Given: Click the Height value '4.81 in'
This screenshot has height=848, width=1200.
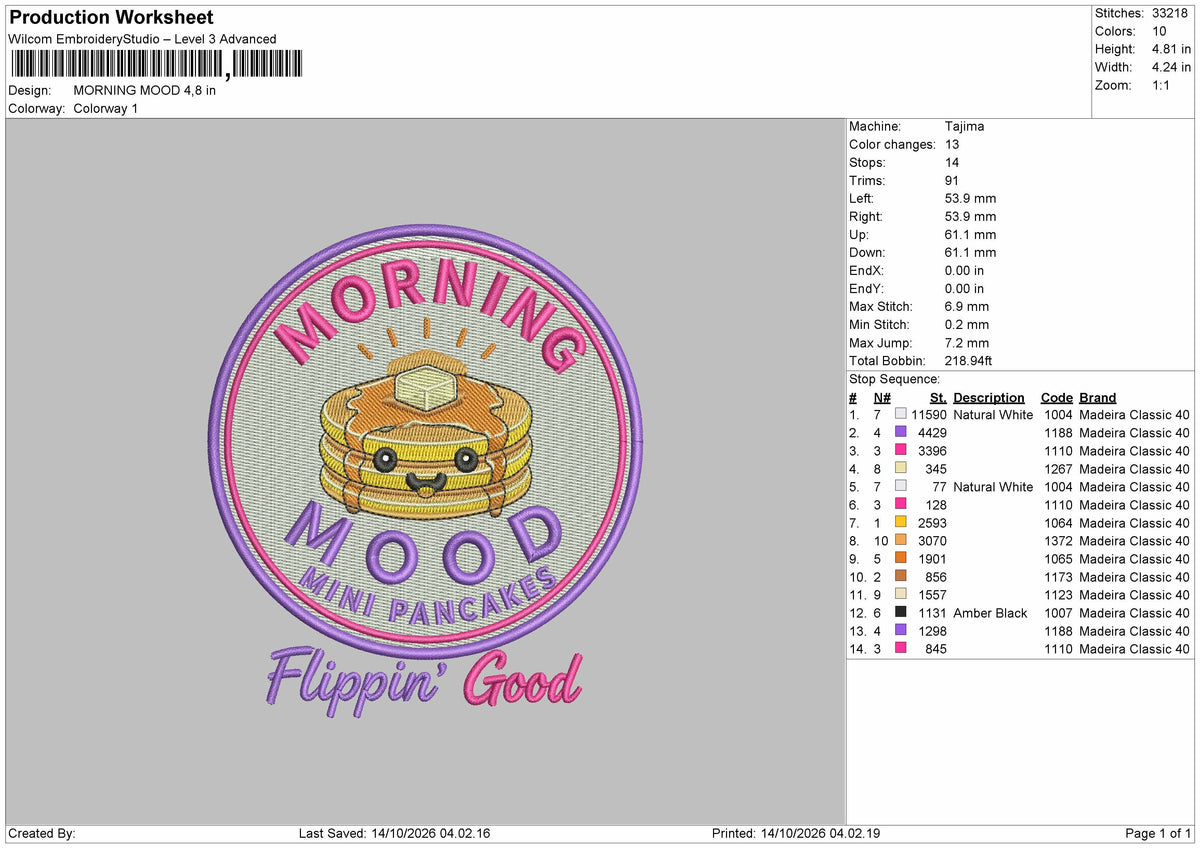Looking at the screenshot, I should [x=1171, y=49].
